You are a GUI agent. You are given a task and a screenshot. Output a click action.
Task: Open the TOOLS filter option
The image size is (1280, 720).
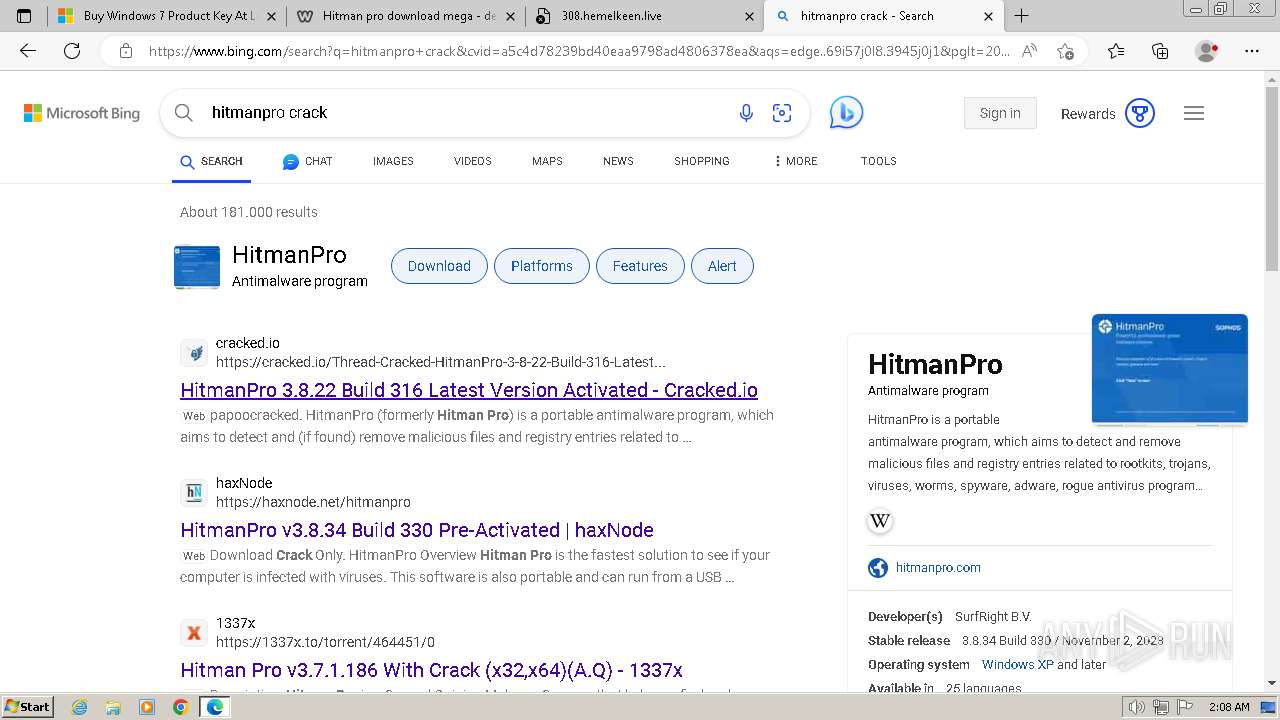(x=879, y=161)
